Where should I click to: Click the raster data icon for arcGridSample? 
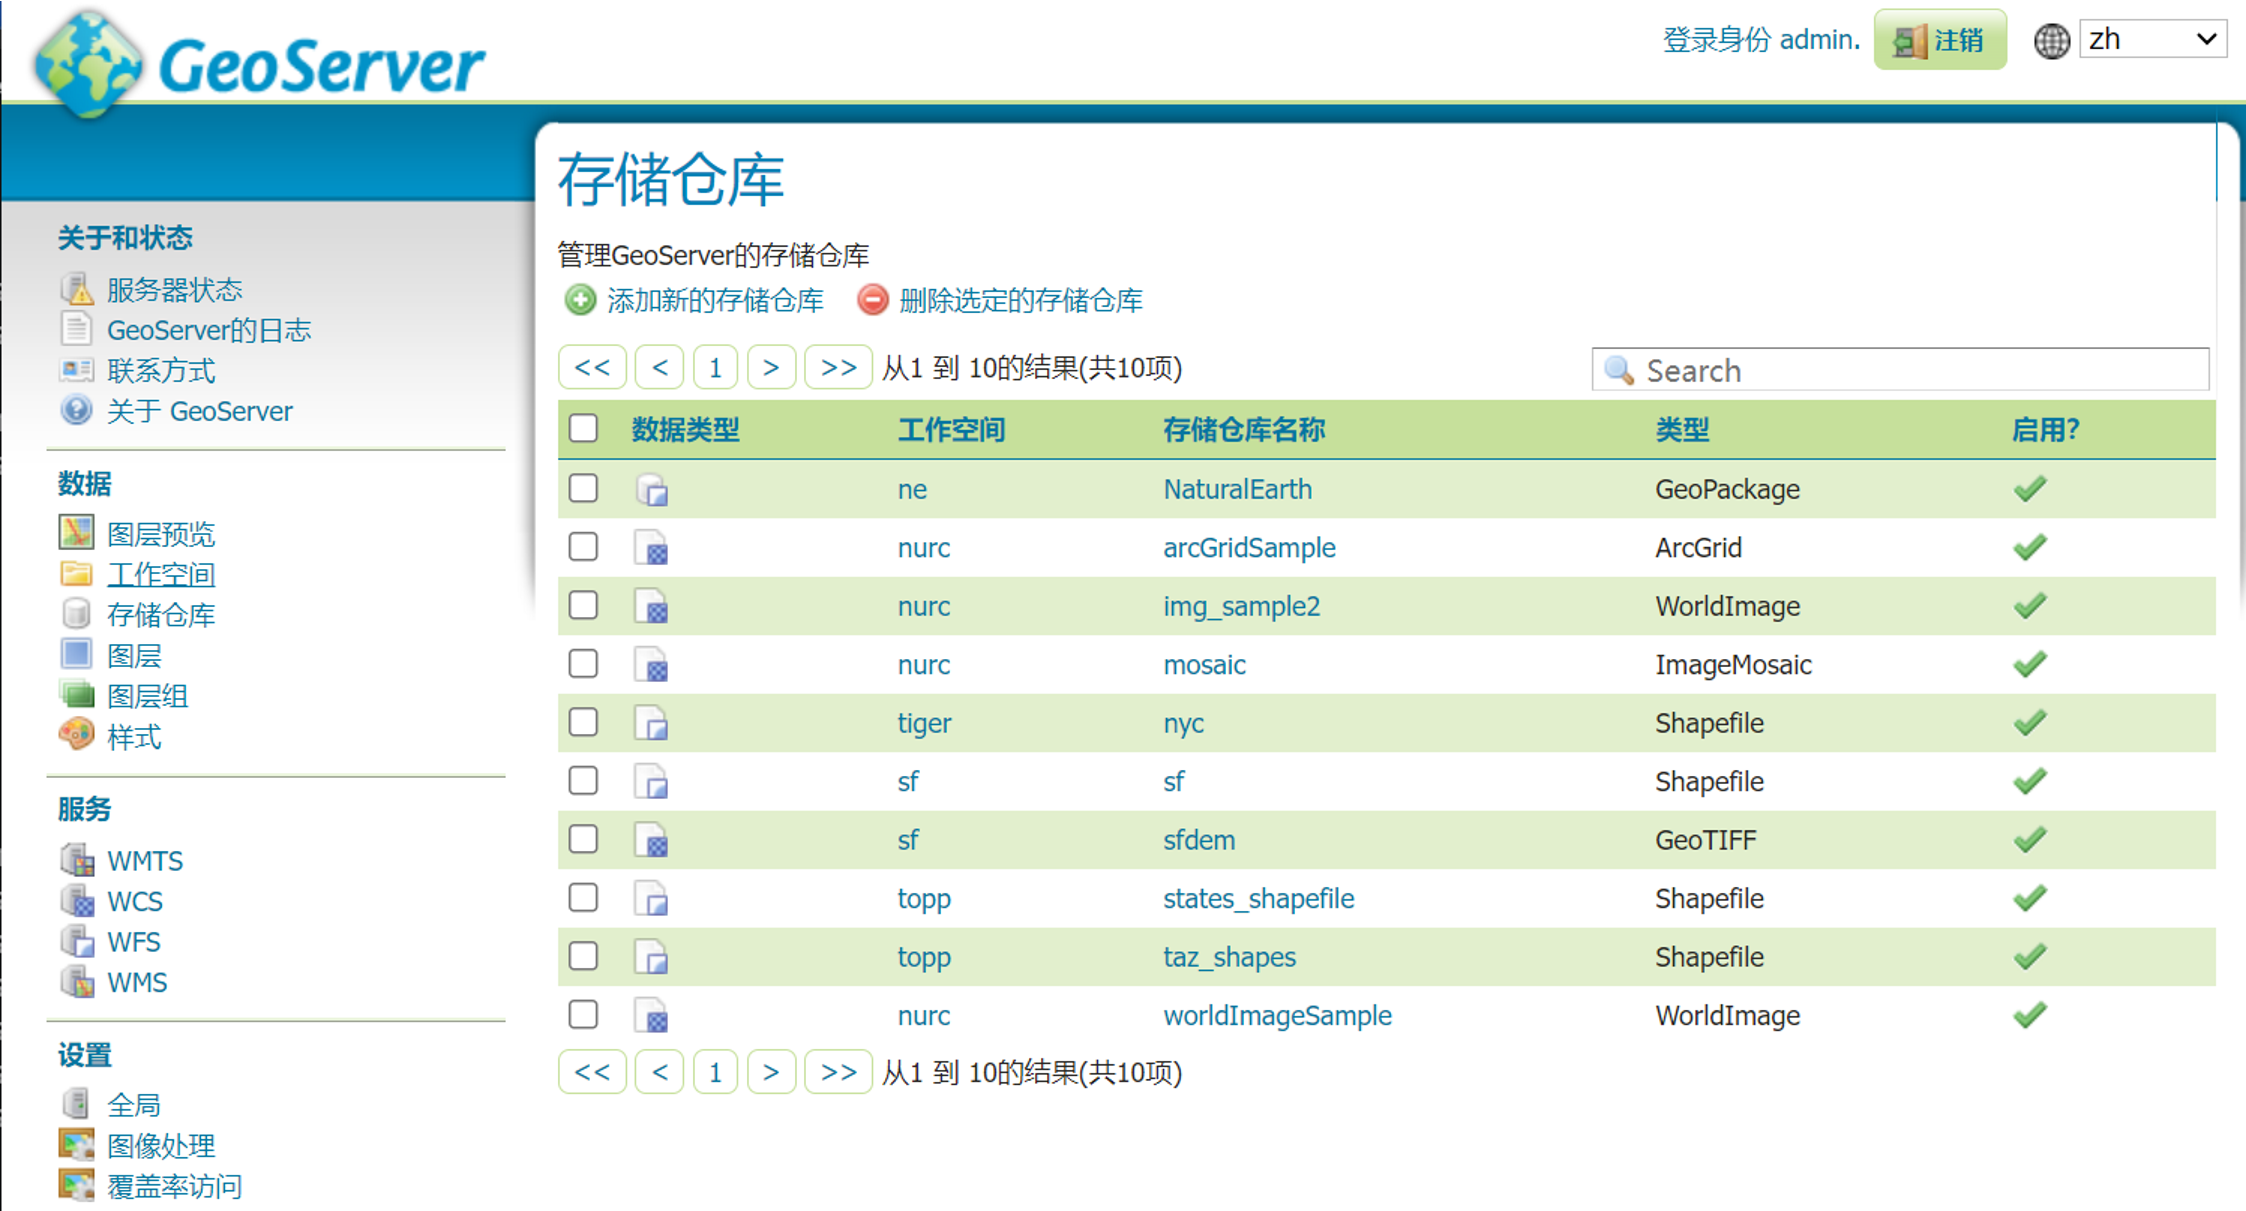pos(652,548)
